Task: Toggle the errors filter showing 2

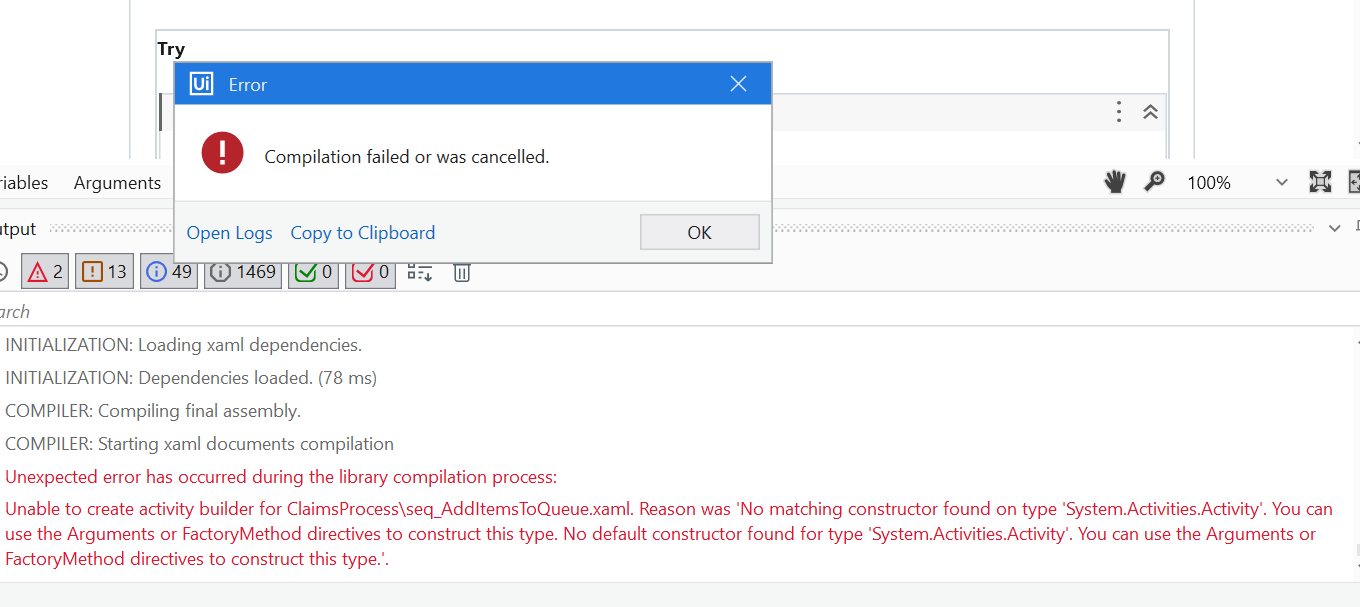Action: click(x=45, y=272)
